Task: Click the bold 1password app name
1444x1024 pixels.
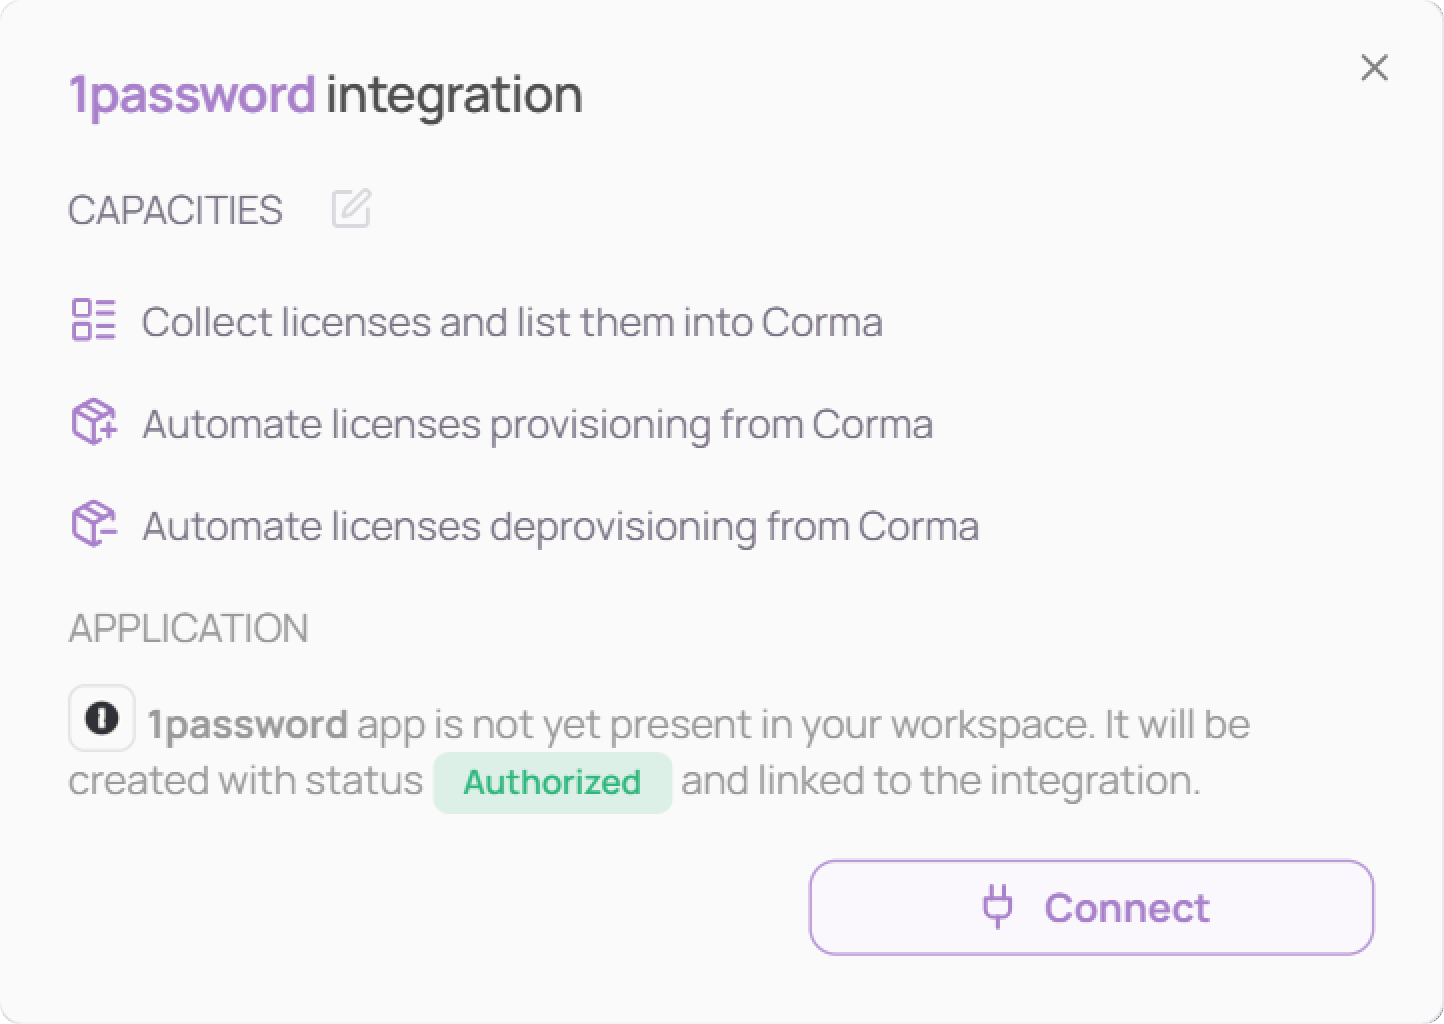Action: tap(247, 723)
